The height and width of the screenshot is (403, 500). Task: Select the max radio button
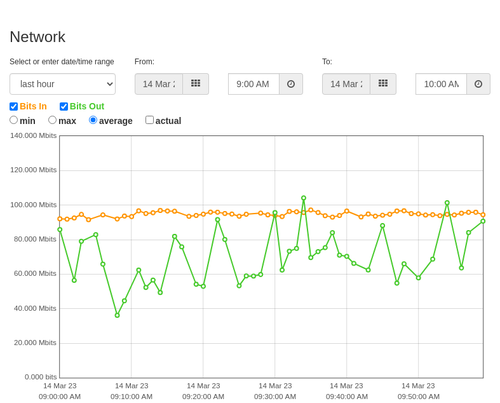52,120
